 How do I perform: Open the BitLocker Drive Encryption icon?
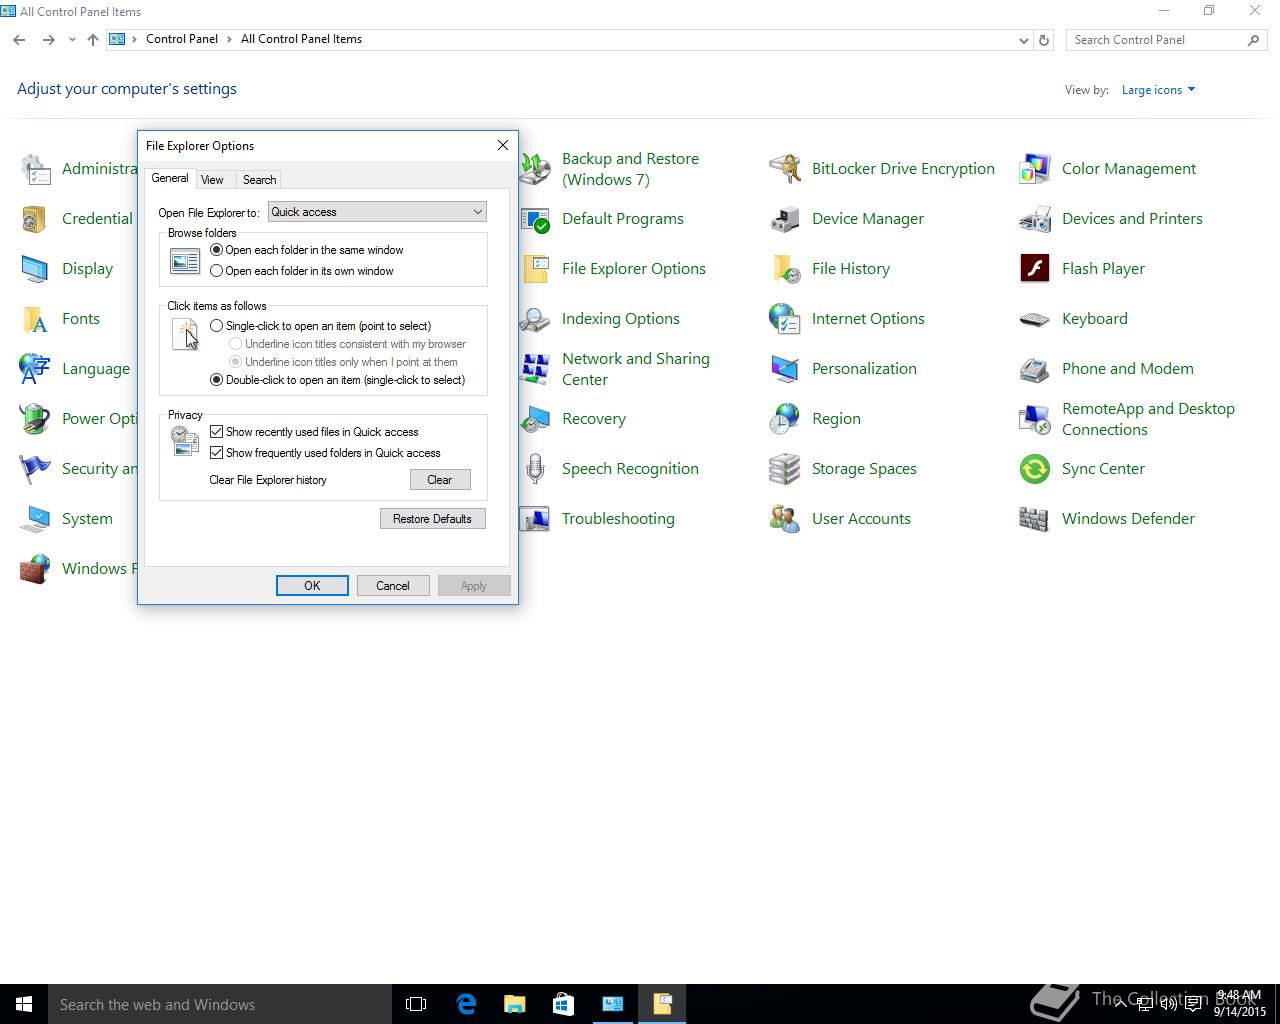pos(785,169)
